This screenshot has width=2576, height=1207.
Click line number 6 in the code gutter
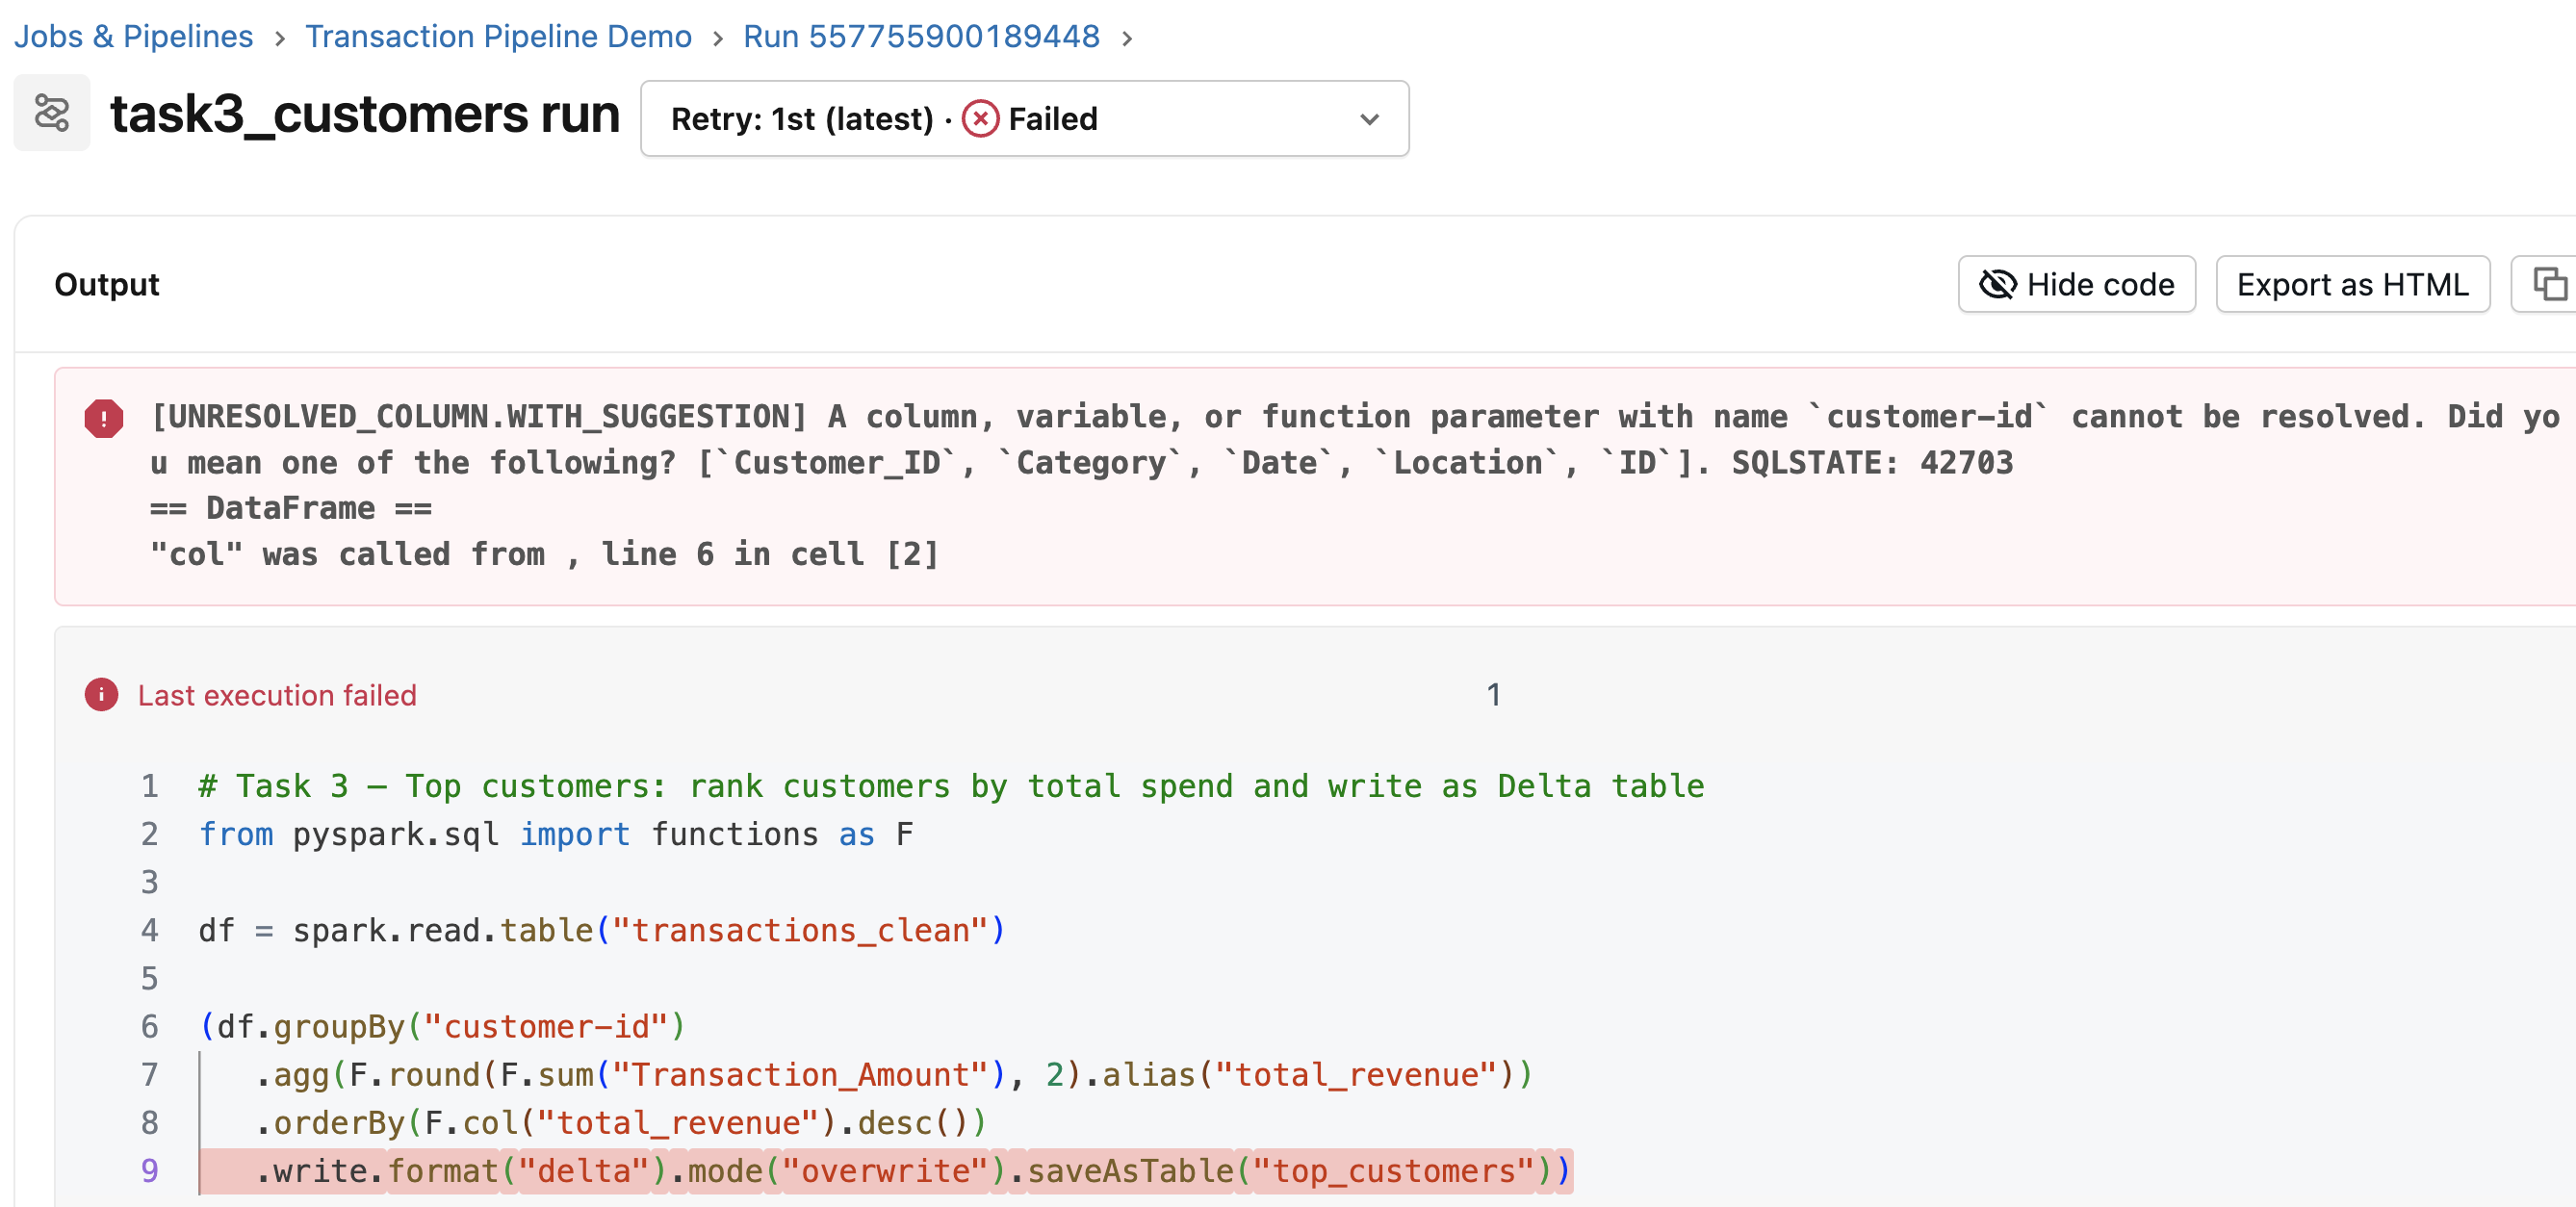(150, 1026)
